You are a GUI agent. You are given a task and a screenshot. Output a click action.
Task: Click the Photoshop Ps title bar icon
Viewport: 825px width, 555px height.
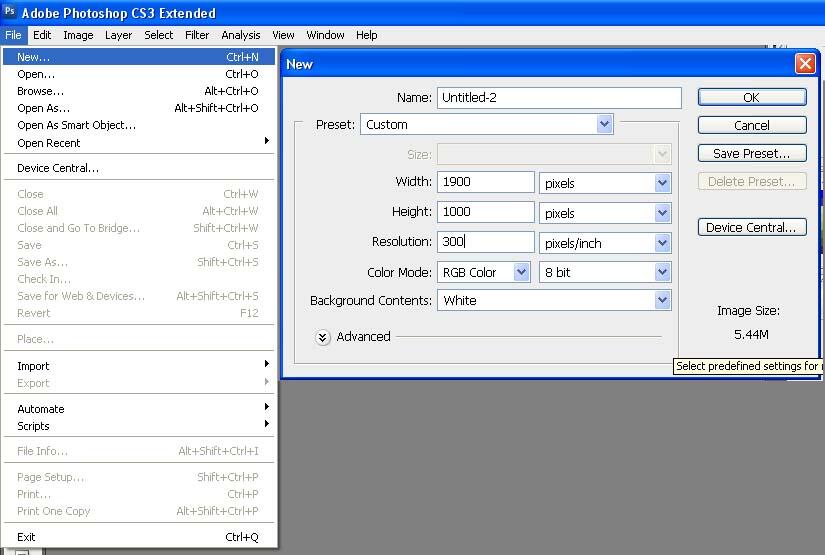(x=9, y=12)
